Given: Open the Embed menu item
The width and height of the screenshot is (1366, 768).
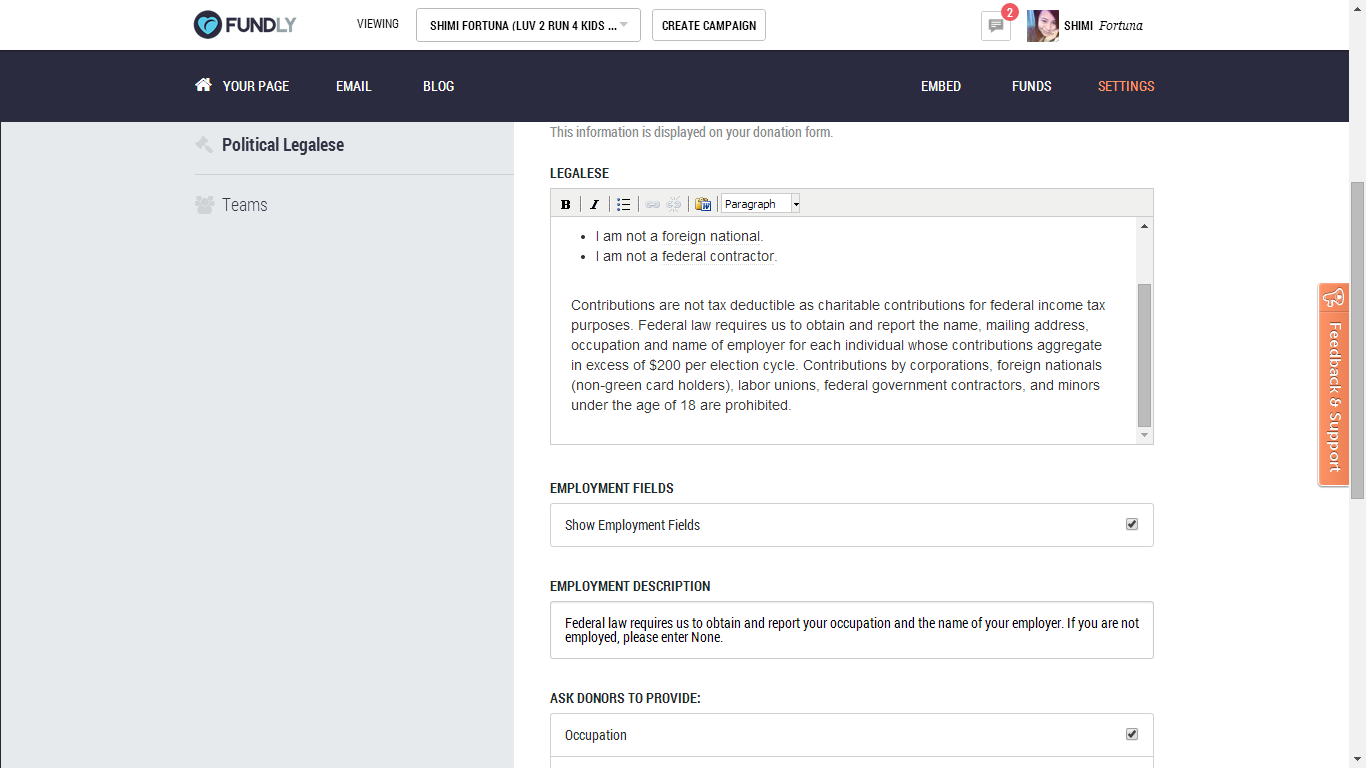Looking at the screenshot, I should pos(941,86).
